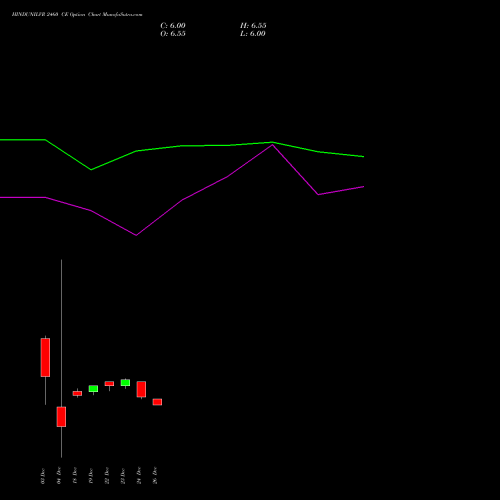Select the last red candle above 26 Dec
This screenshot has width=500, height=500.
point(157,402)
